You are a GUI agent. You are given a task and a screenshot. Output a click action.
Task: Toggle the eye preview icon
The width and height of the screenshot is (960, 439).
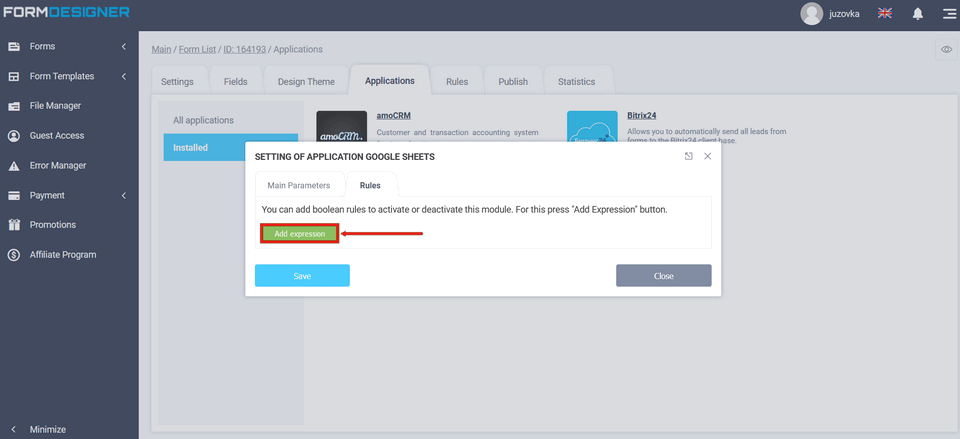pos(946,49)
